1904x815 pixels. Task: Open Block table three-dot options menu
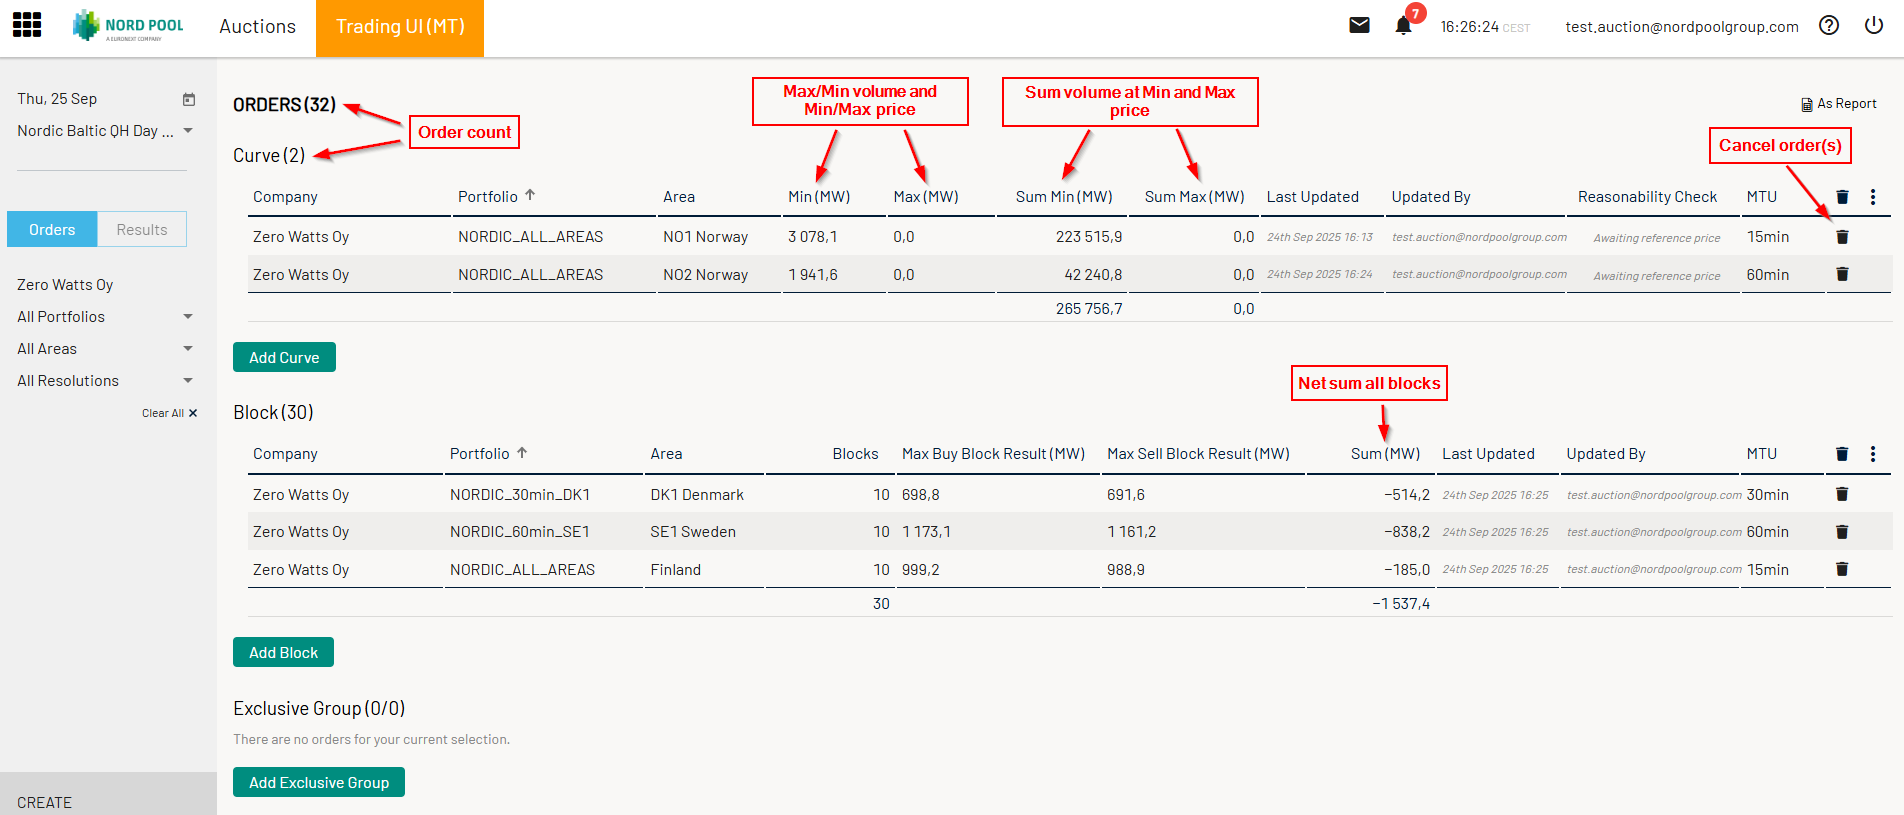(1873, 454)
